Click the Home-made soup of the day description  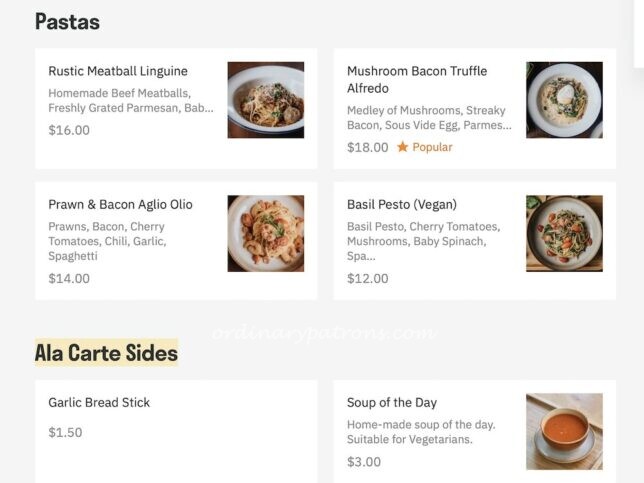[421, 432]
